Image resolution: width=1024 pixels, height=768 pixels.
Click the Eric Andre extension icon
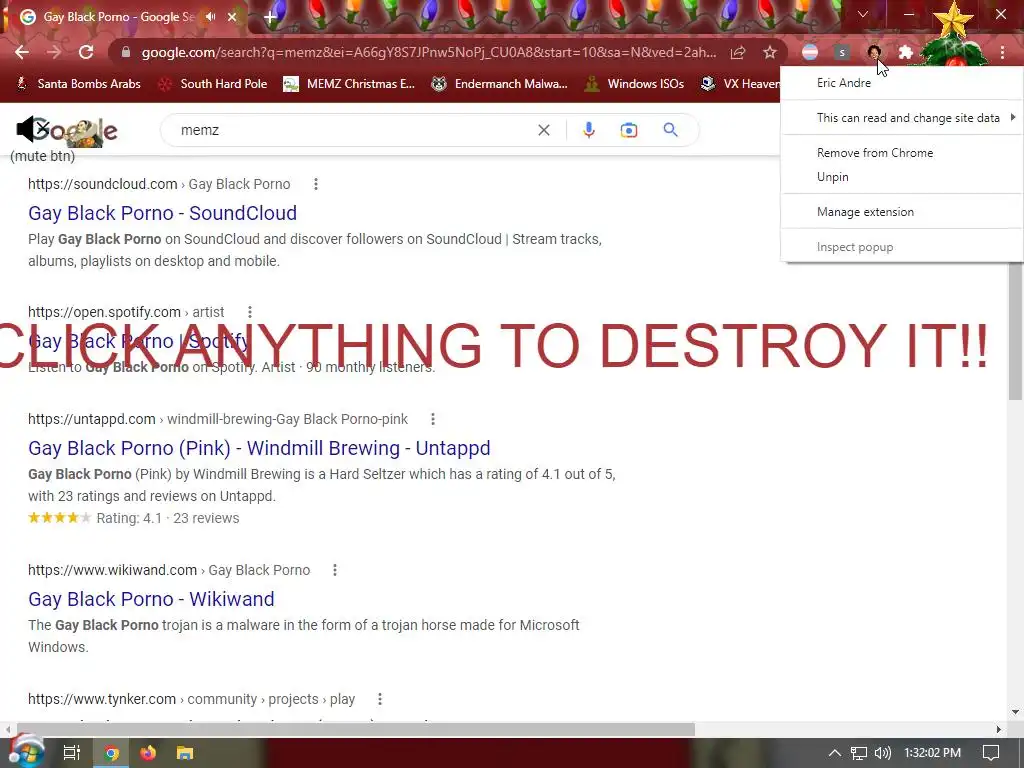point(874,52)
